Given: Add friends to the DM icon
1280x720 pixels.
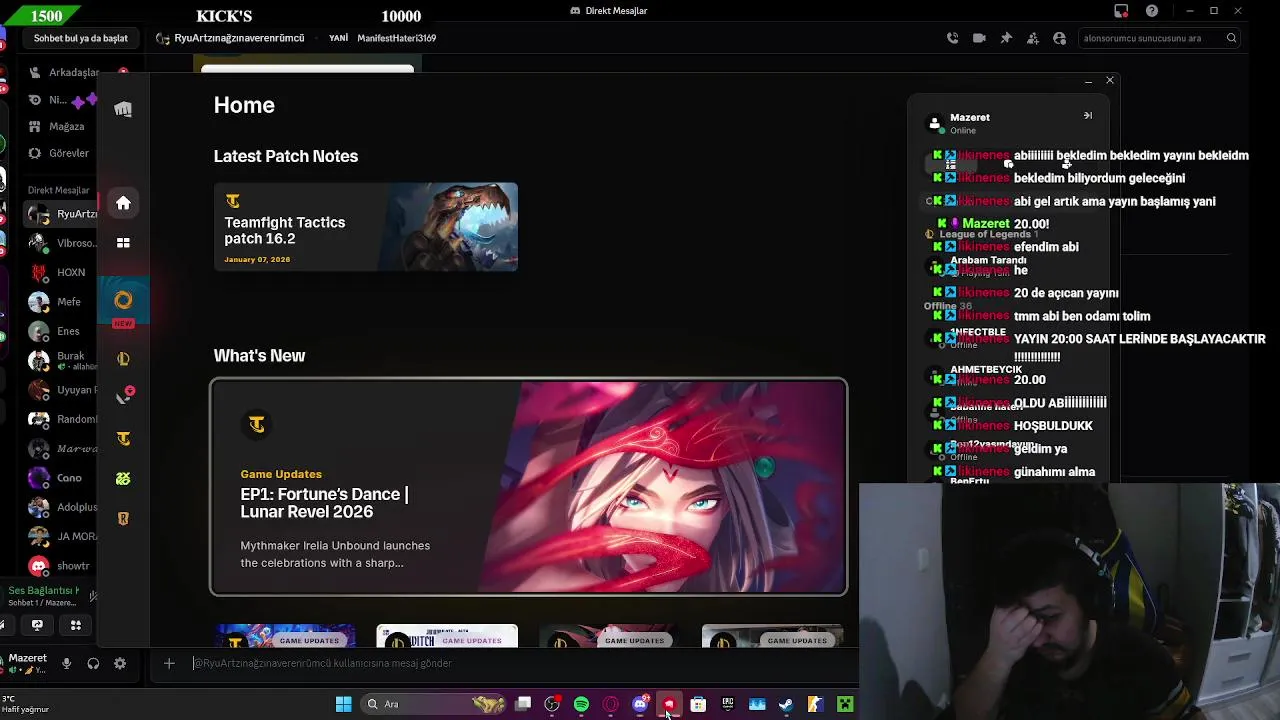Looking at the screenshot, I should (1032, 38).
